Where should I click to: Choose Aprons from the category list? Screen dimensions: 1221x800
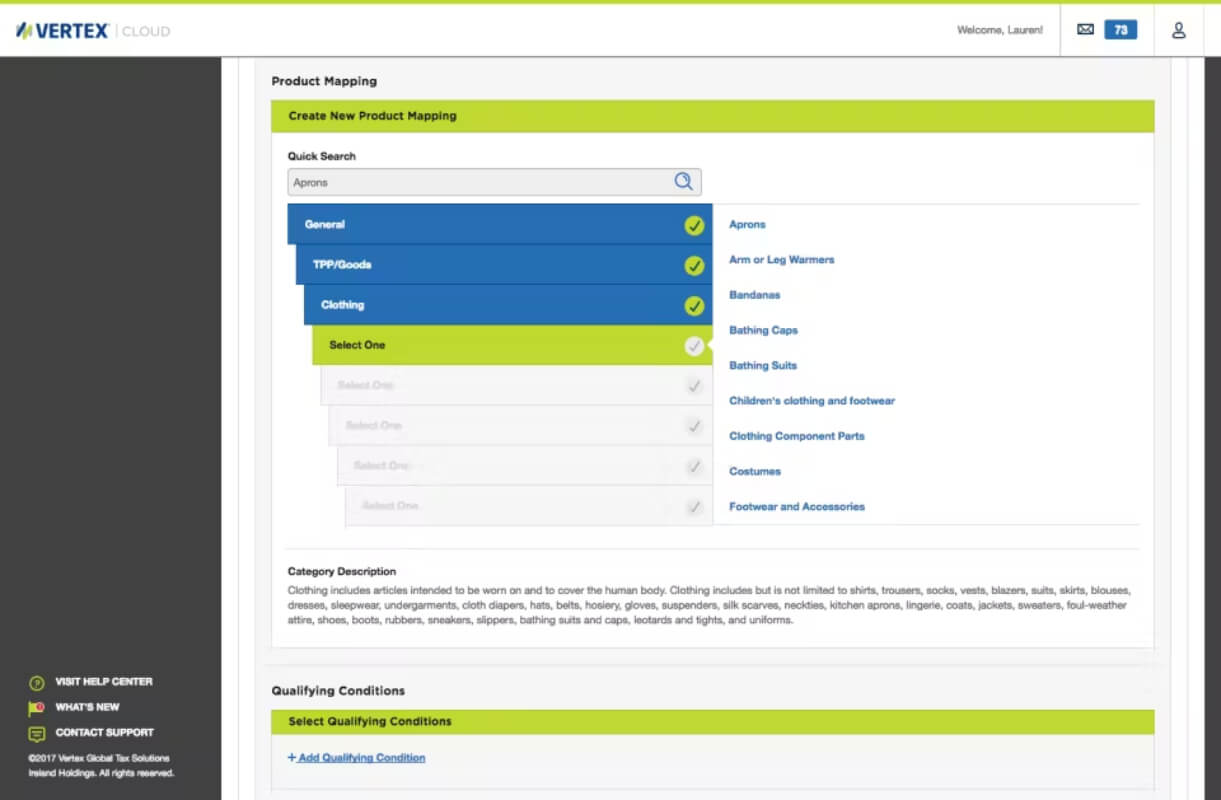(747, 225)
